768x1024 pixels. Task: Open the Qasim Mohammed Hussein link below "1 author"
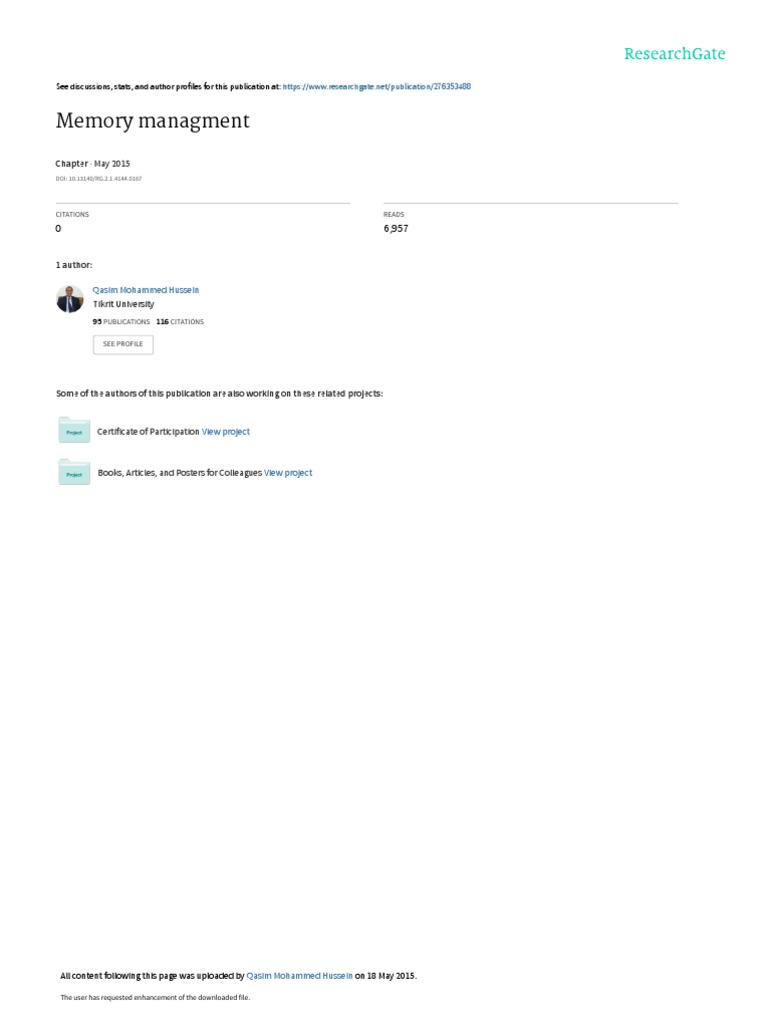(146, 290)
